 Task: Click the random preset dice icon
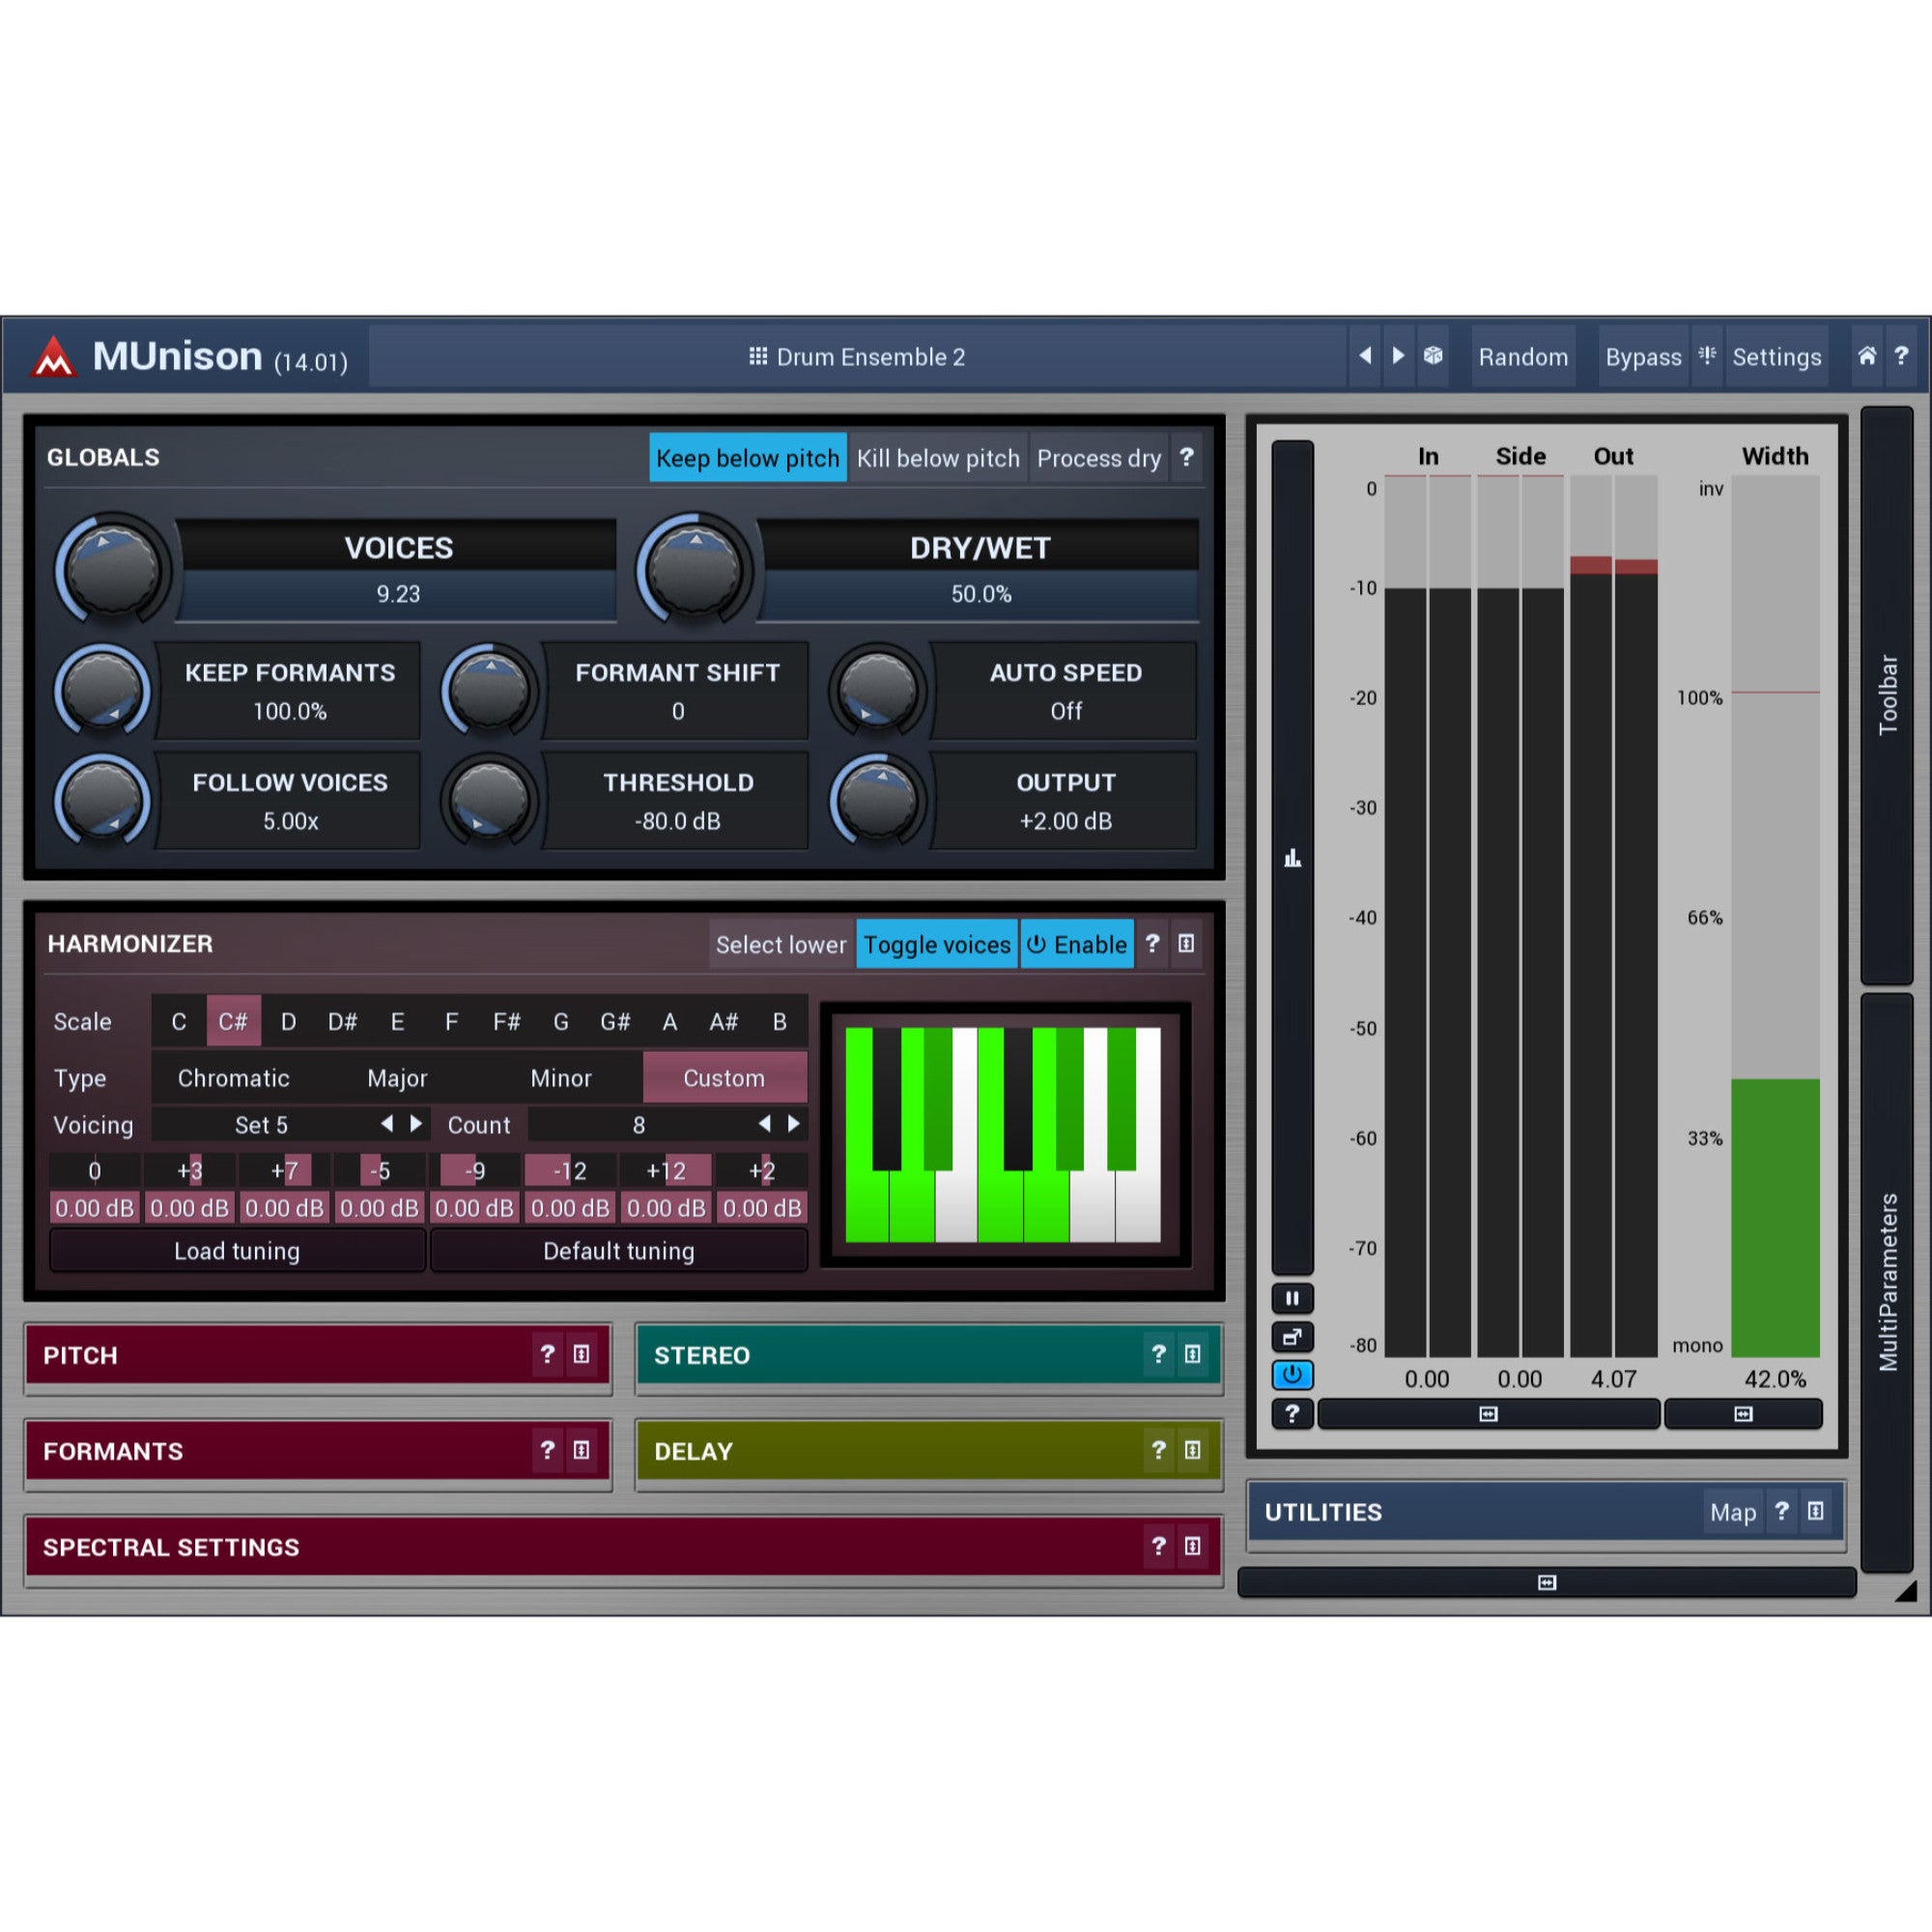(1433, 356)
